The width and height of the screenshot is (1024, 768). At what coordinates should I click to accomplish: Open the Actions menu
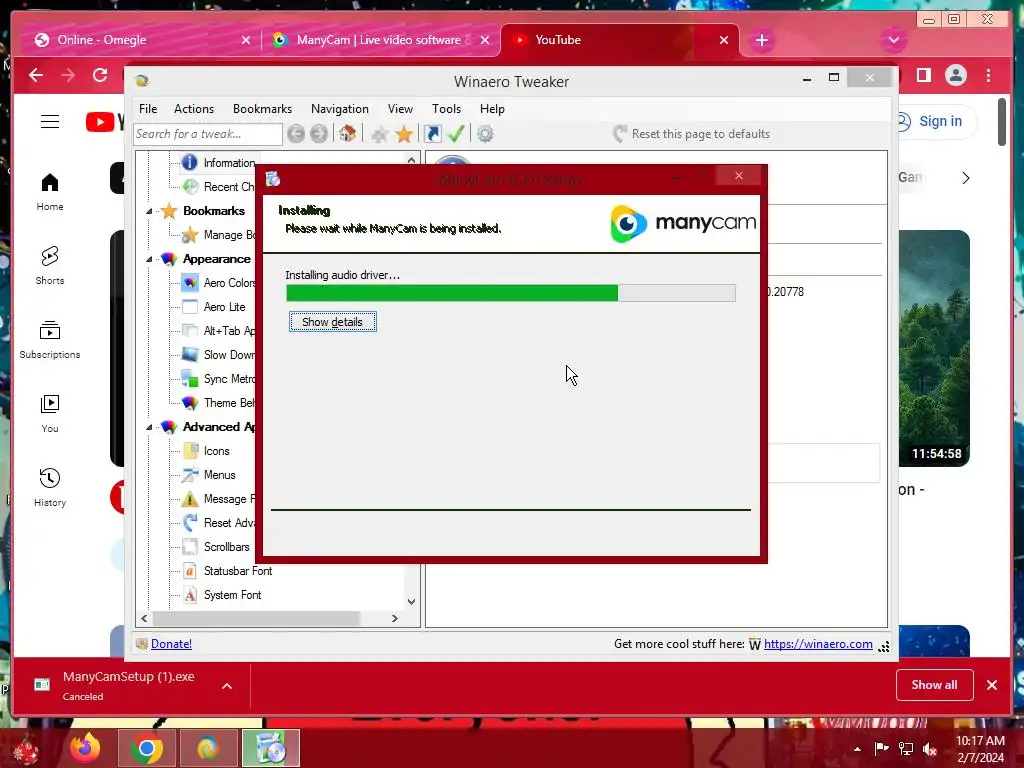pyautogui.click(x=194, y=109)
